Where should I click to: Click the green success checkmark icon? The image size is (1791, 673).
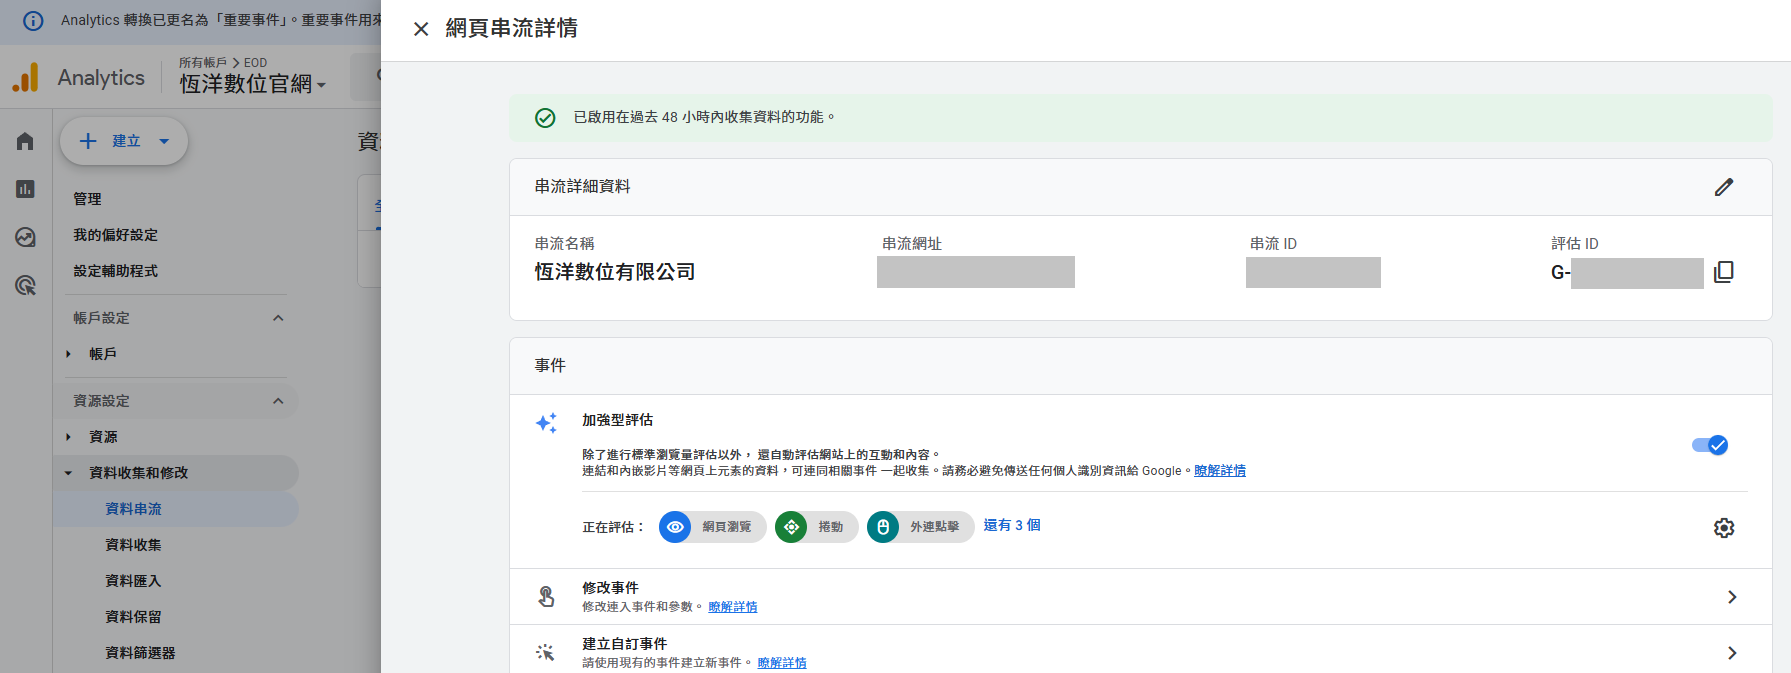click(545, 118)
